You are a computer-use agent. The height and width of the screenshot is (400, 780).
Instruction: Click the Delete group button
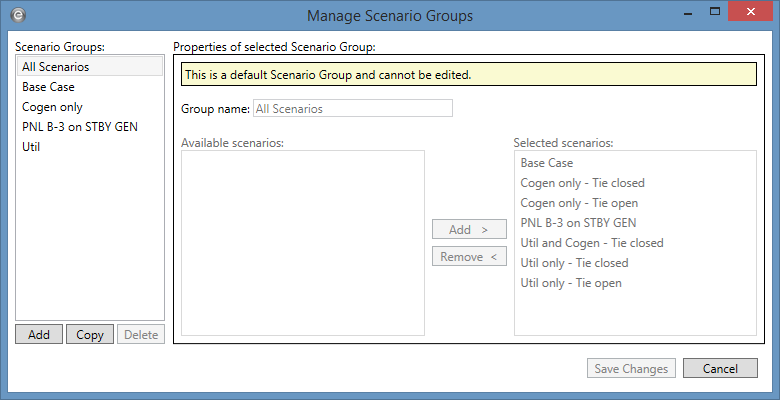pyautogui.click(x=141, y=335)
